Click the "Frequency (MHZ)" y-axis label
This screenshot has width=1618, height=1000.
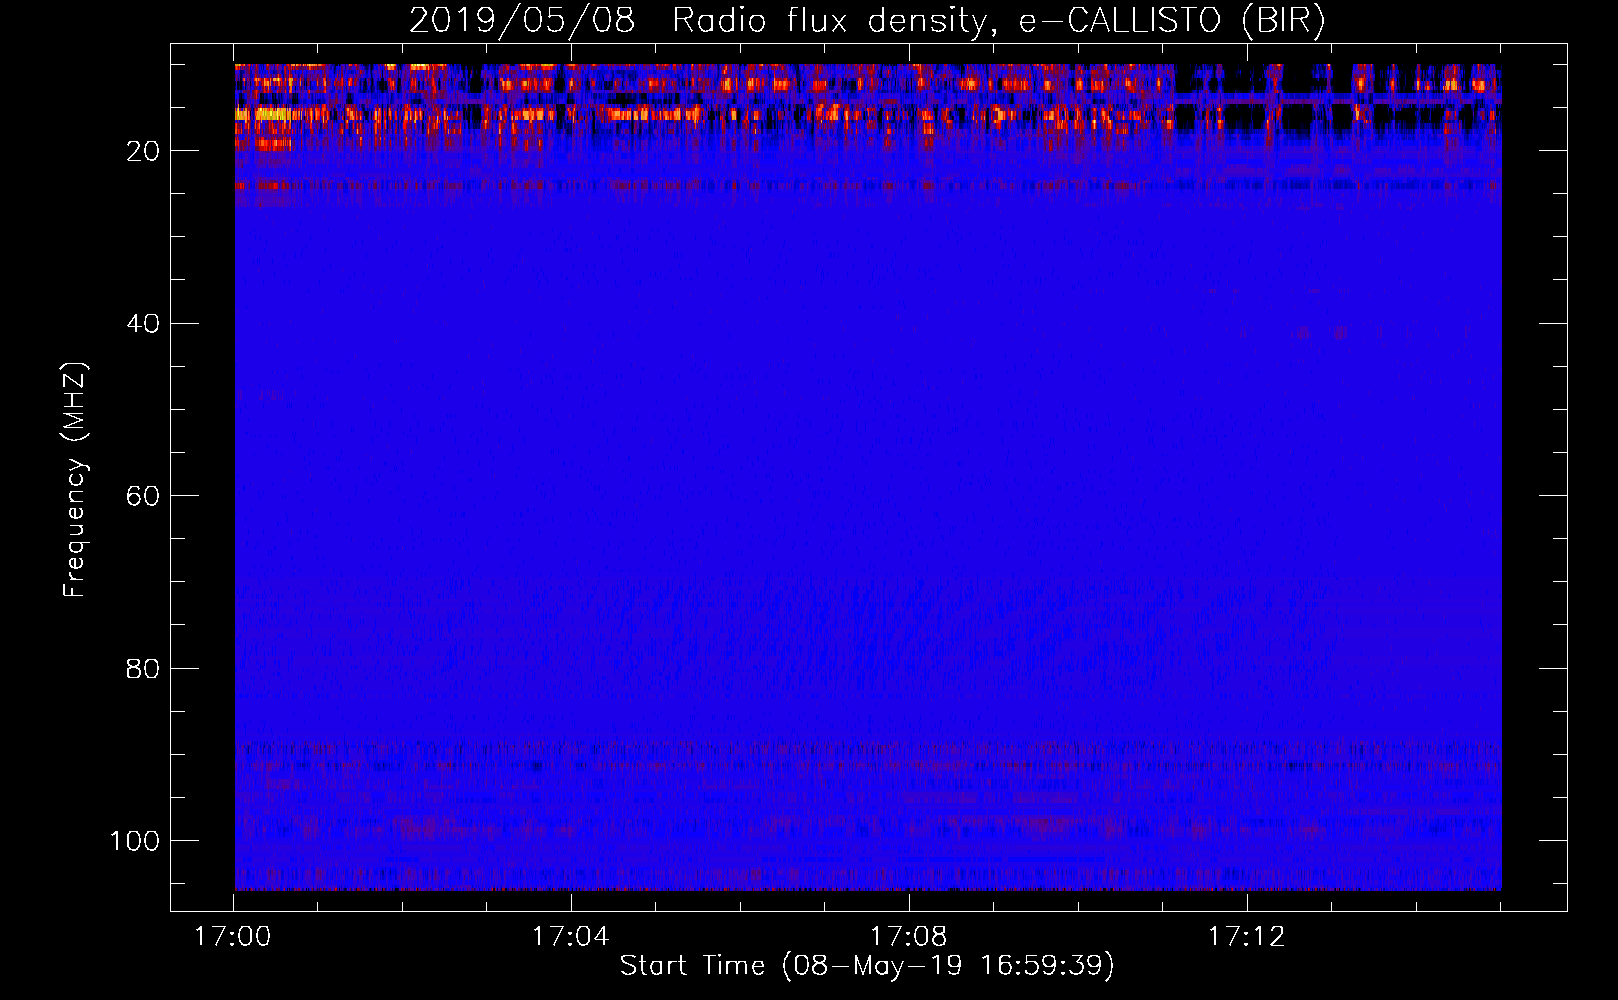coord(75,479)
